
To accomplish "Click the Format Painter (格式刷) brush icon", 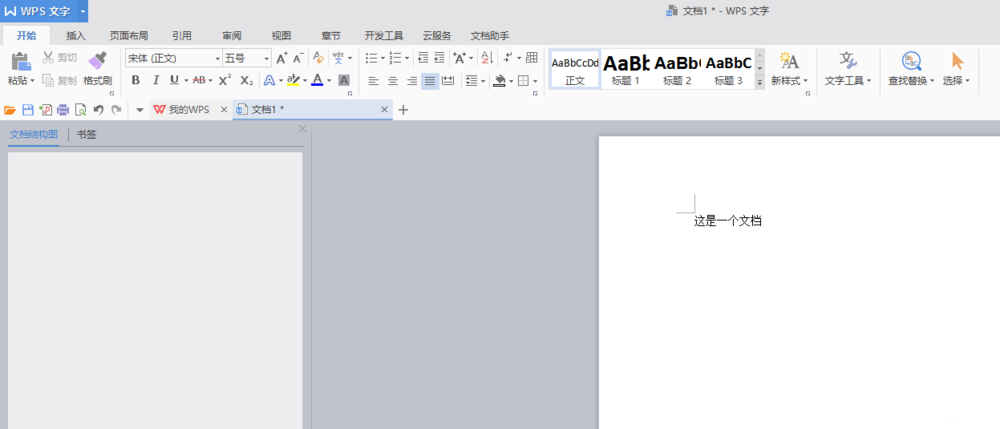I will (97, 61).
